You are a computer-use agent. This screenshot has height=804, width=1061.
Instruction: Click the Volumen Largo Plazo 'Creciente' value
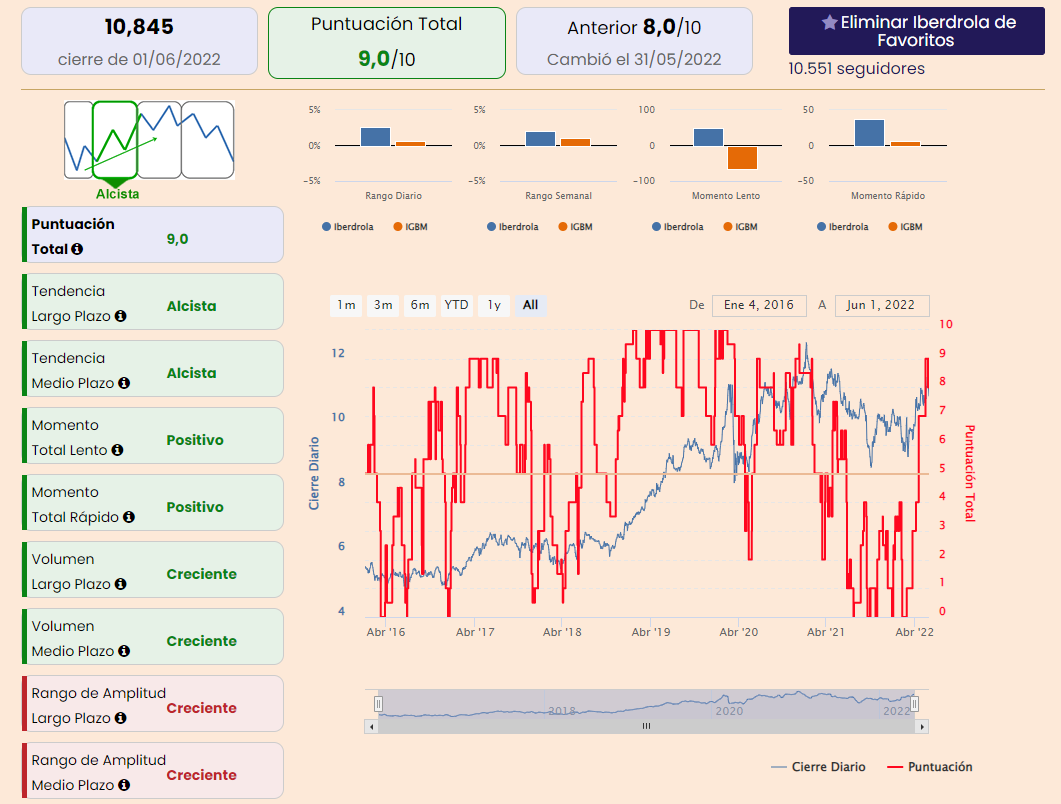pos(202,574)
